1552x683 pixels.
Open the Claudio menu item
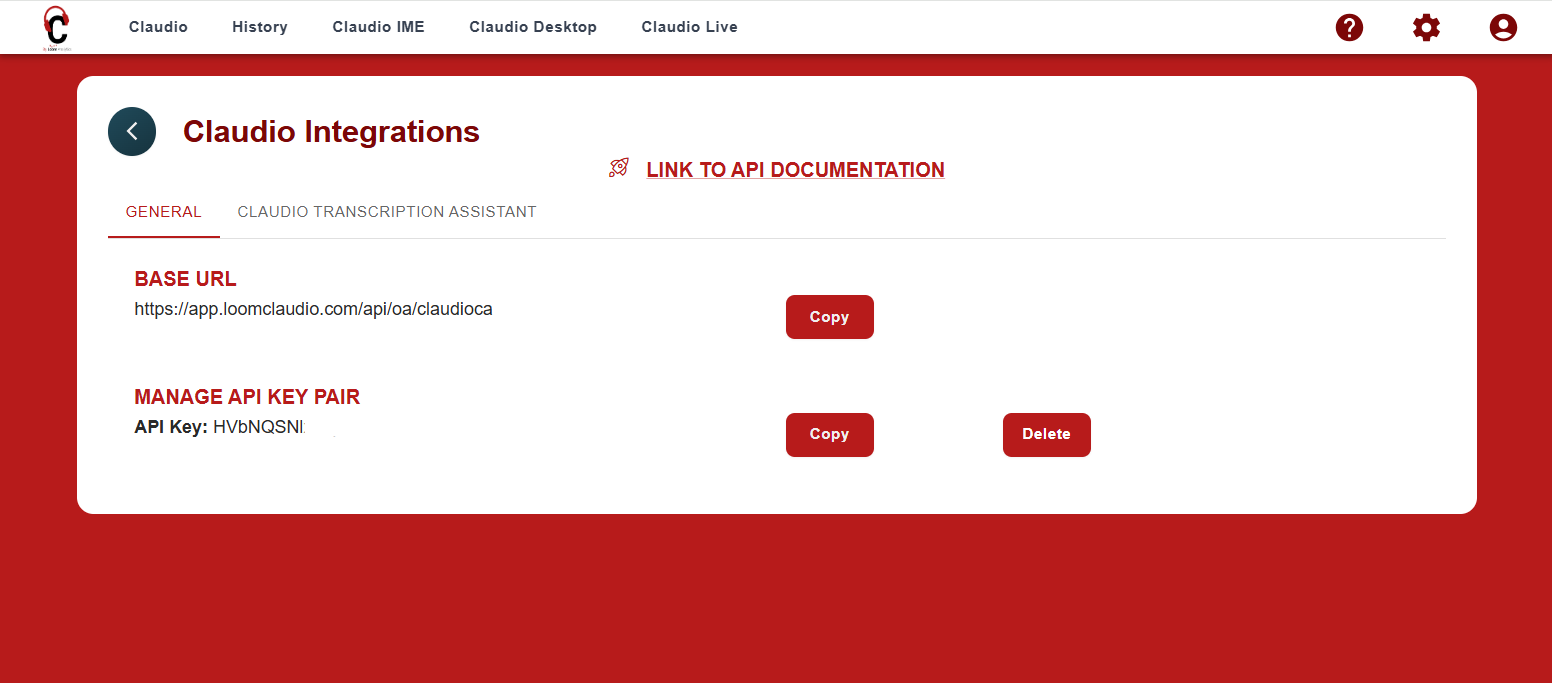point(158,27)
